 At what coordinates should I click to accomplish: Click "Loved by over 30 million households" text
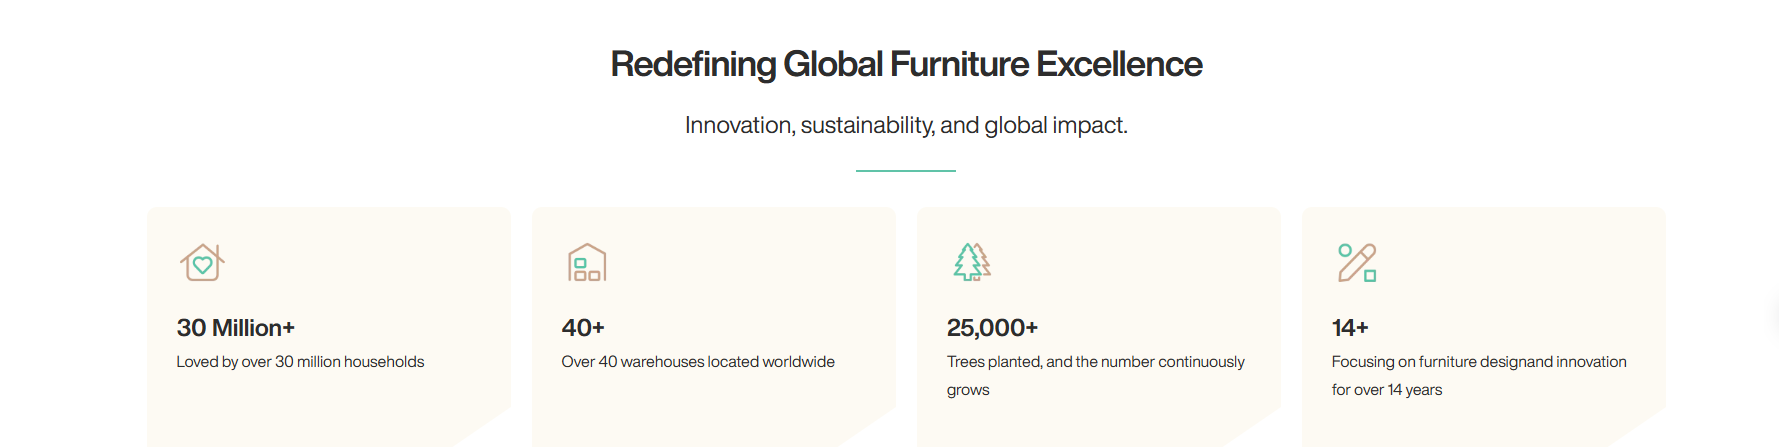coord(300,362)
